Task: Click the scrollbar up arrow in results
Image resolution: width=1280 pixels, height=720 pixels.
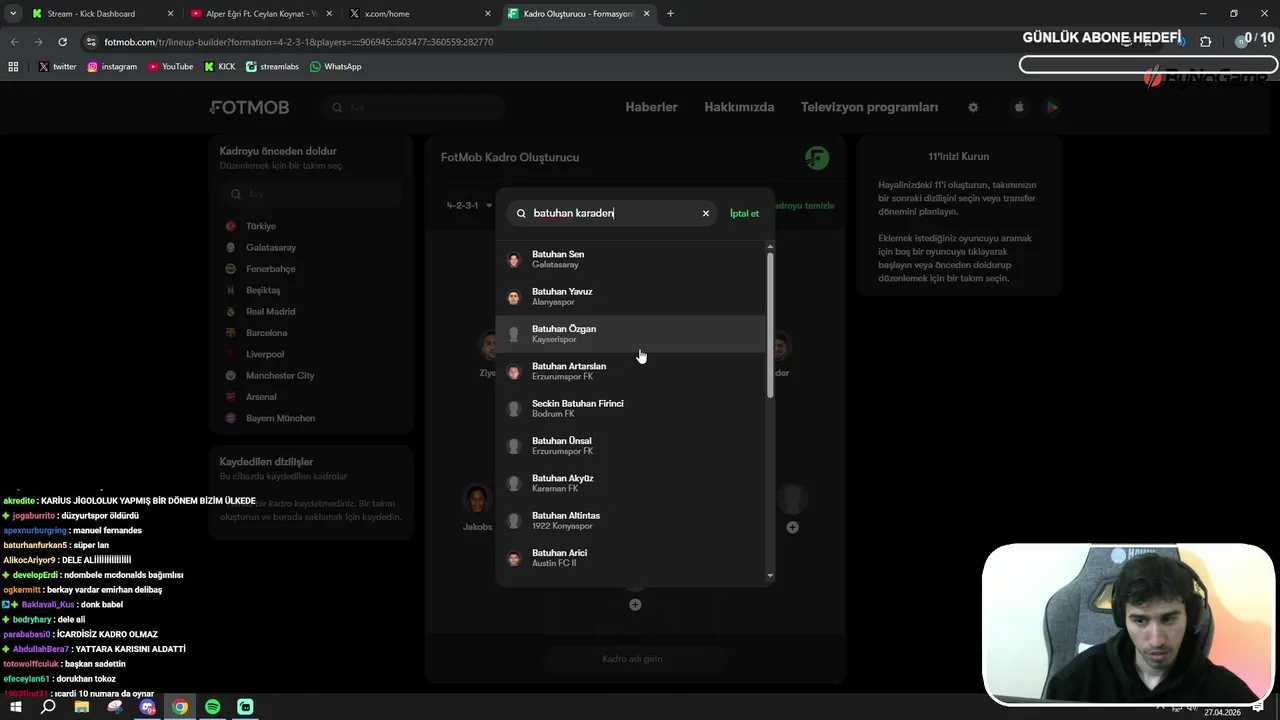Action: pos(770,246)
